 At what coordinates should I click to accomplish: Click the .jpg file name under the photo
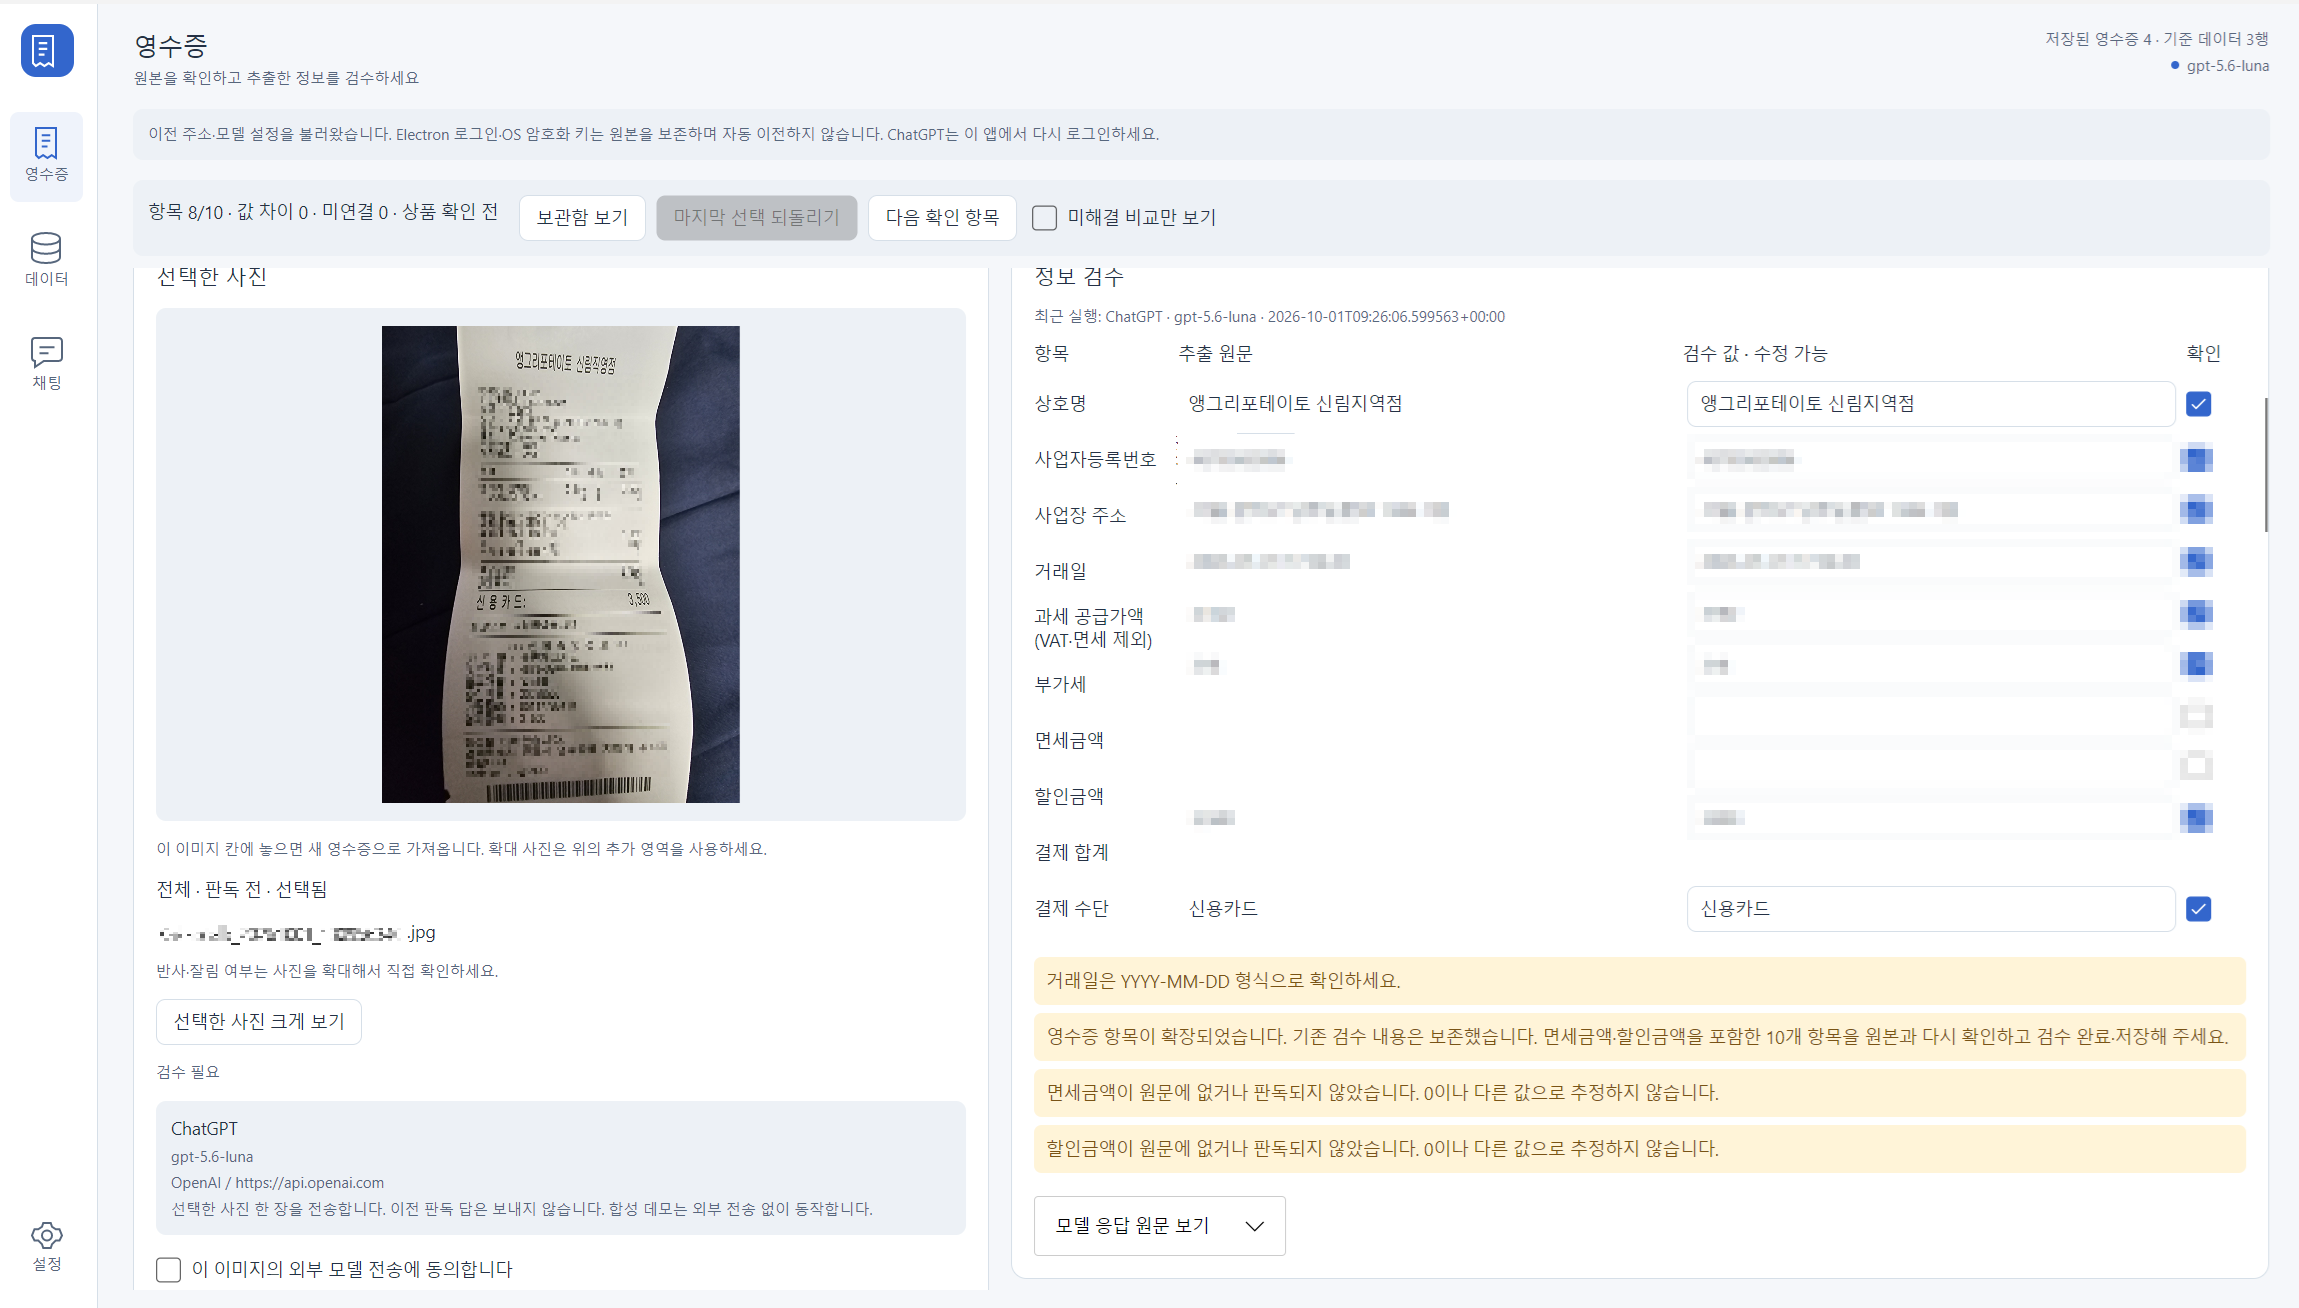[297, 933]
